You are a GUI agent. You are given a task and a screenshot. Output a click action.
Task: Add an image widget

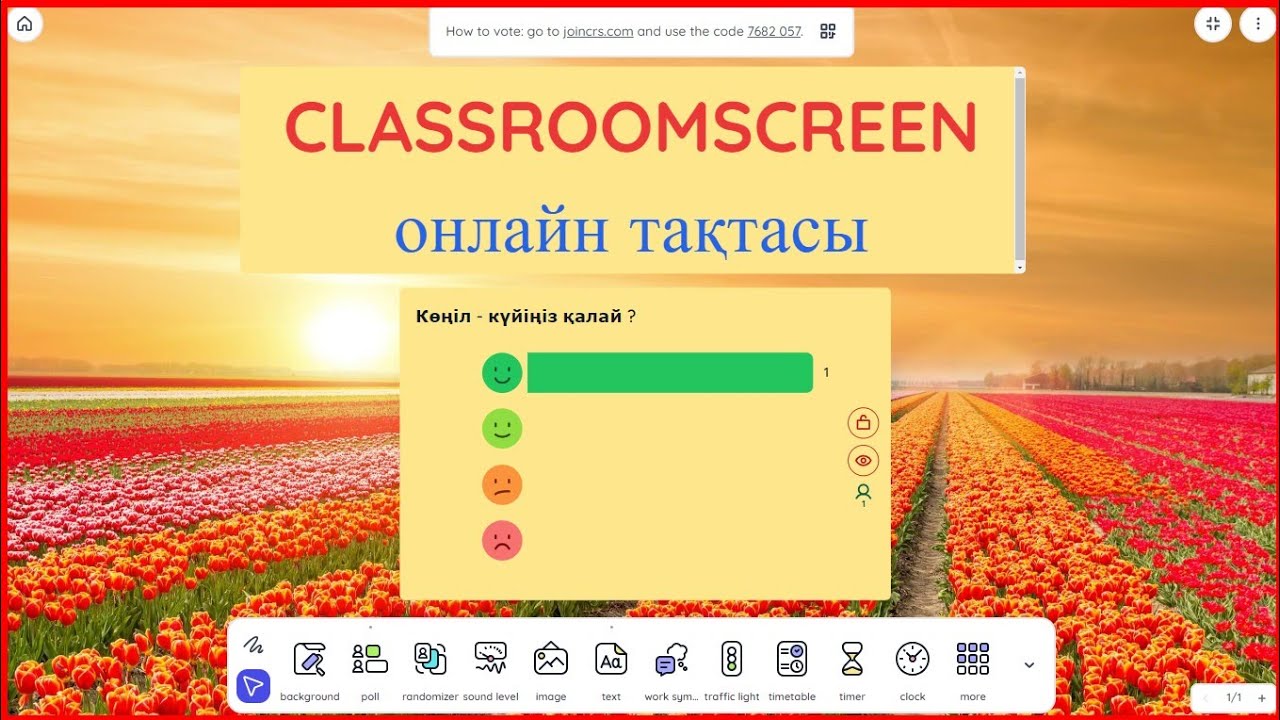coord(551,671)
